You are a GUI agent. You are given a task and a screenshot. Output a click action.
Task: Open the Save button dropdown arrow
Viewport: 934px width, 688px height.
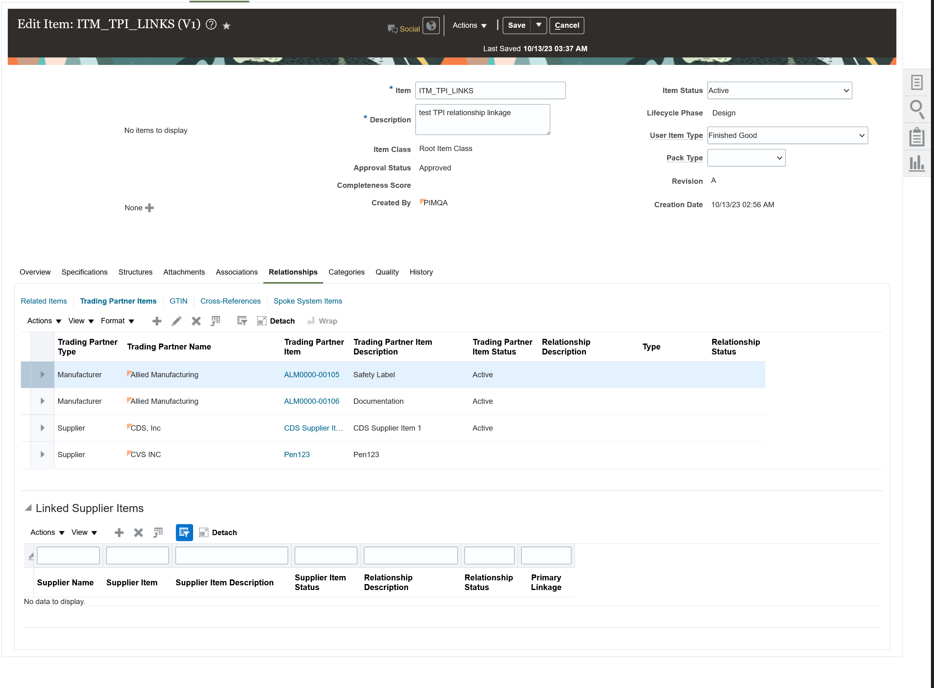coord(538,25)
